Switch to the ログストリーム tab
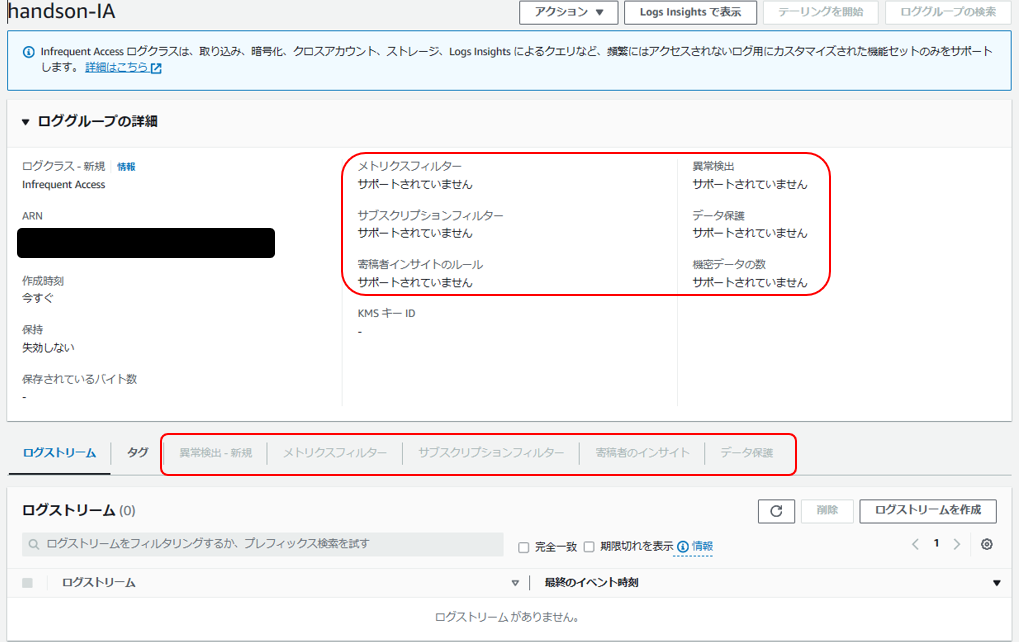Screen dimensions: 1022x642 [59, 453]
